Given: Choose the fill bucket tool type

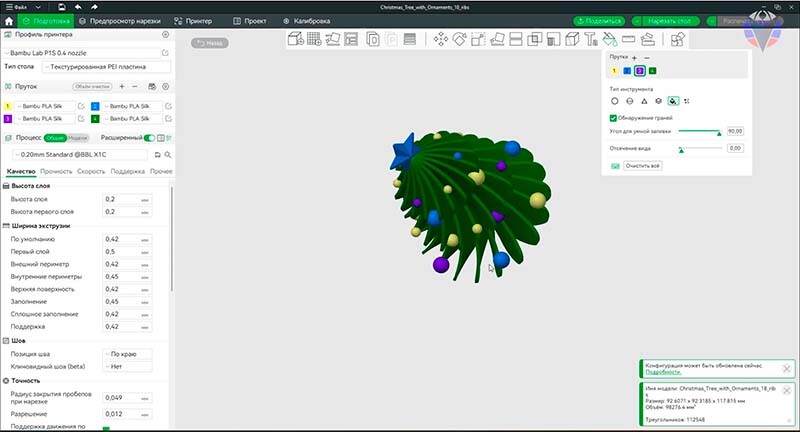Looking at the screenshot, I should [x=673, y=101].
